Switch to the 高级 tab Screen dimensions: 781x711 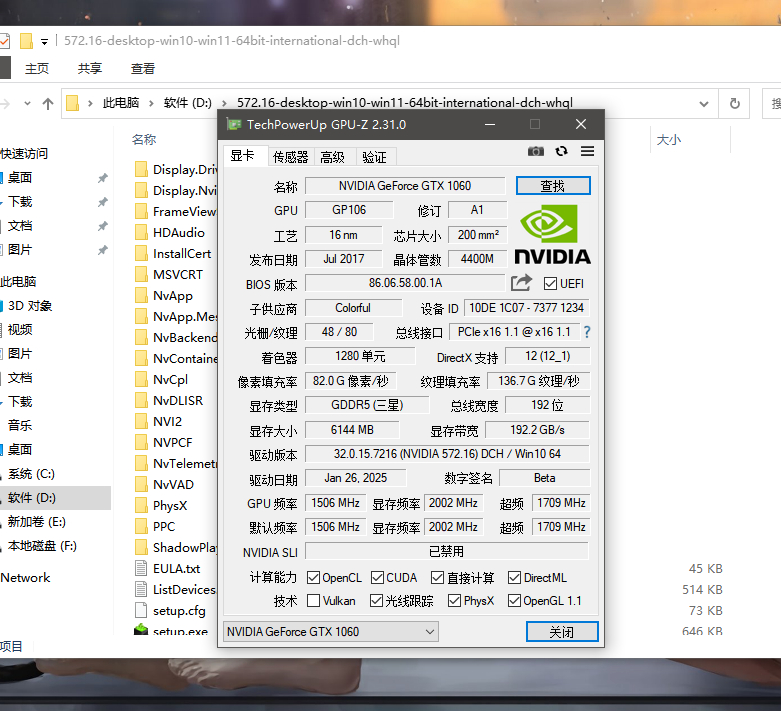coord(333,157)
